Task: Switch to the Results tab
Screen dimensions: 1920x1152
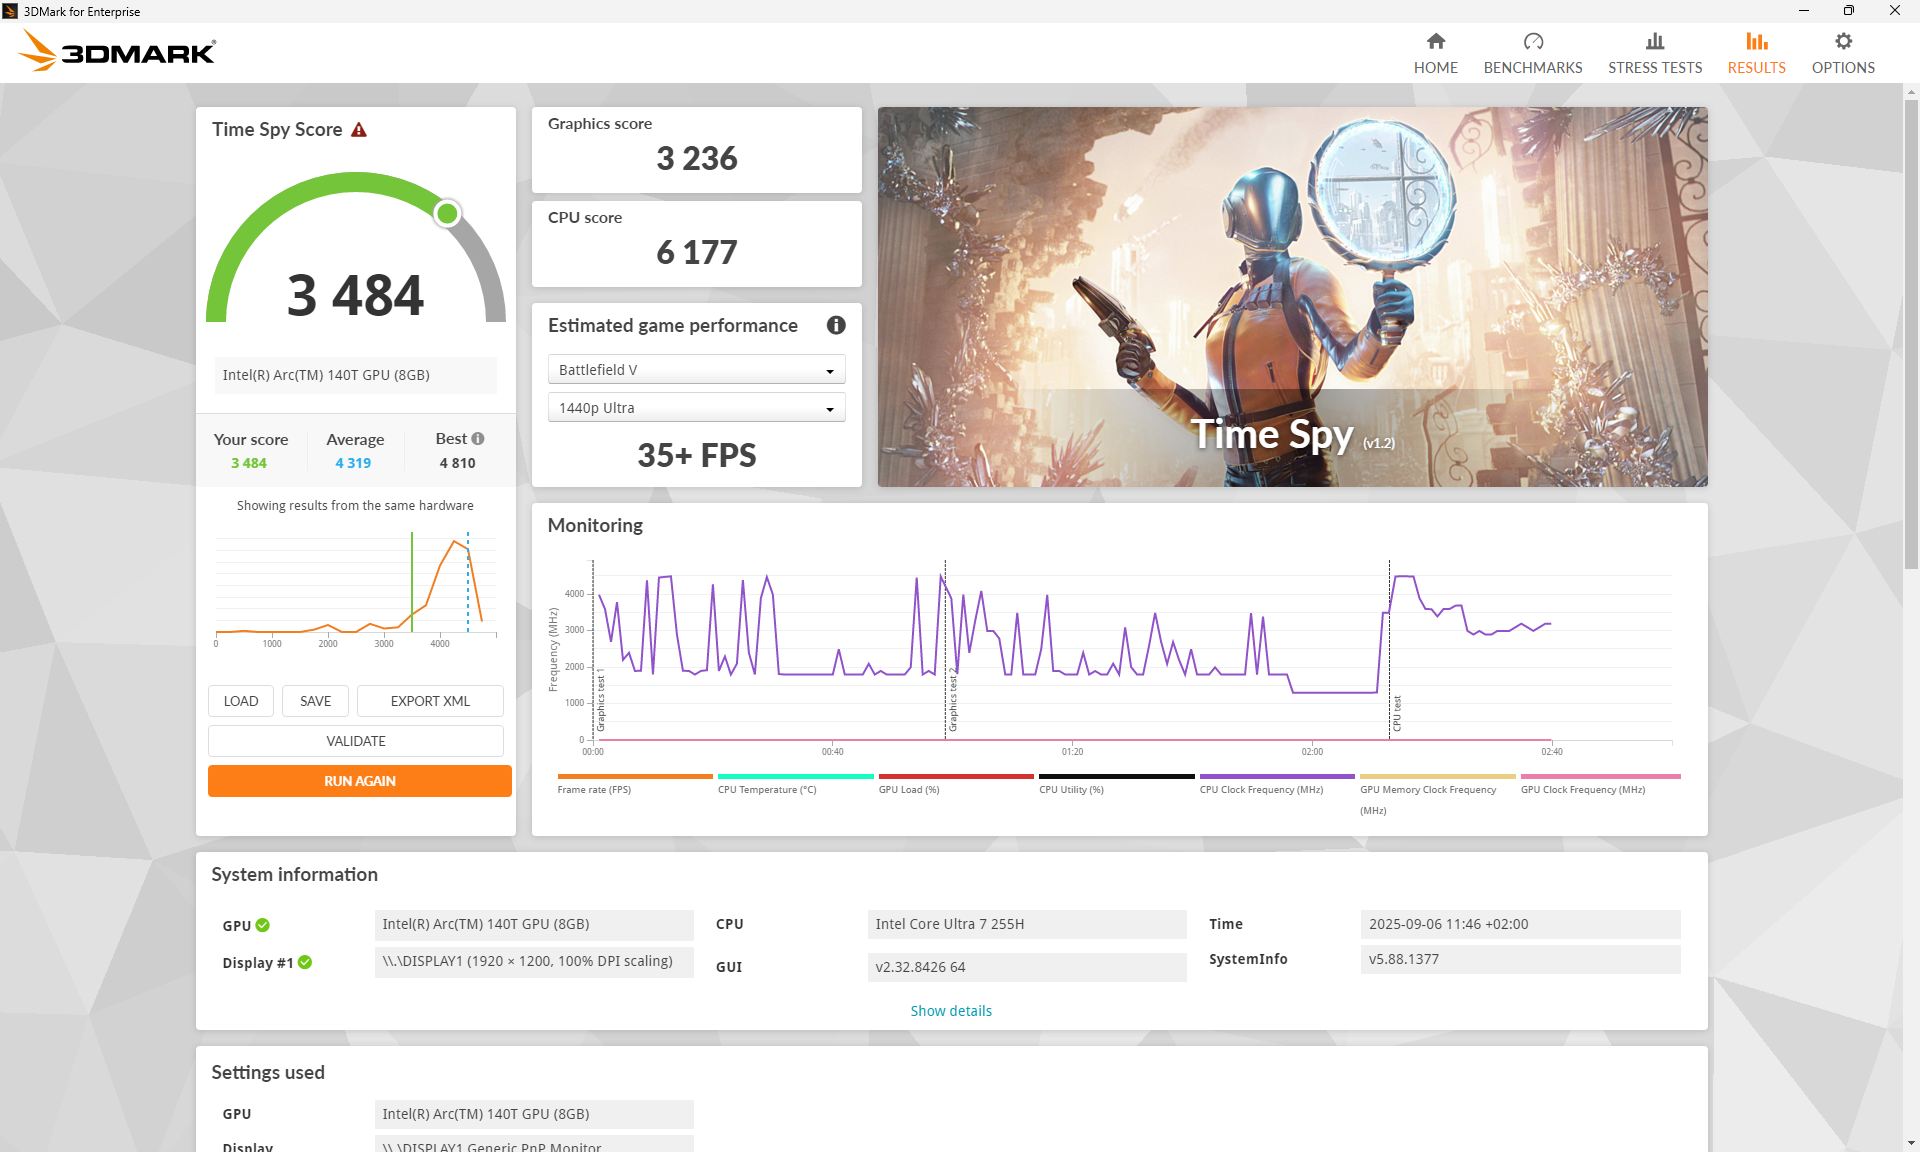Action: 1756,52
